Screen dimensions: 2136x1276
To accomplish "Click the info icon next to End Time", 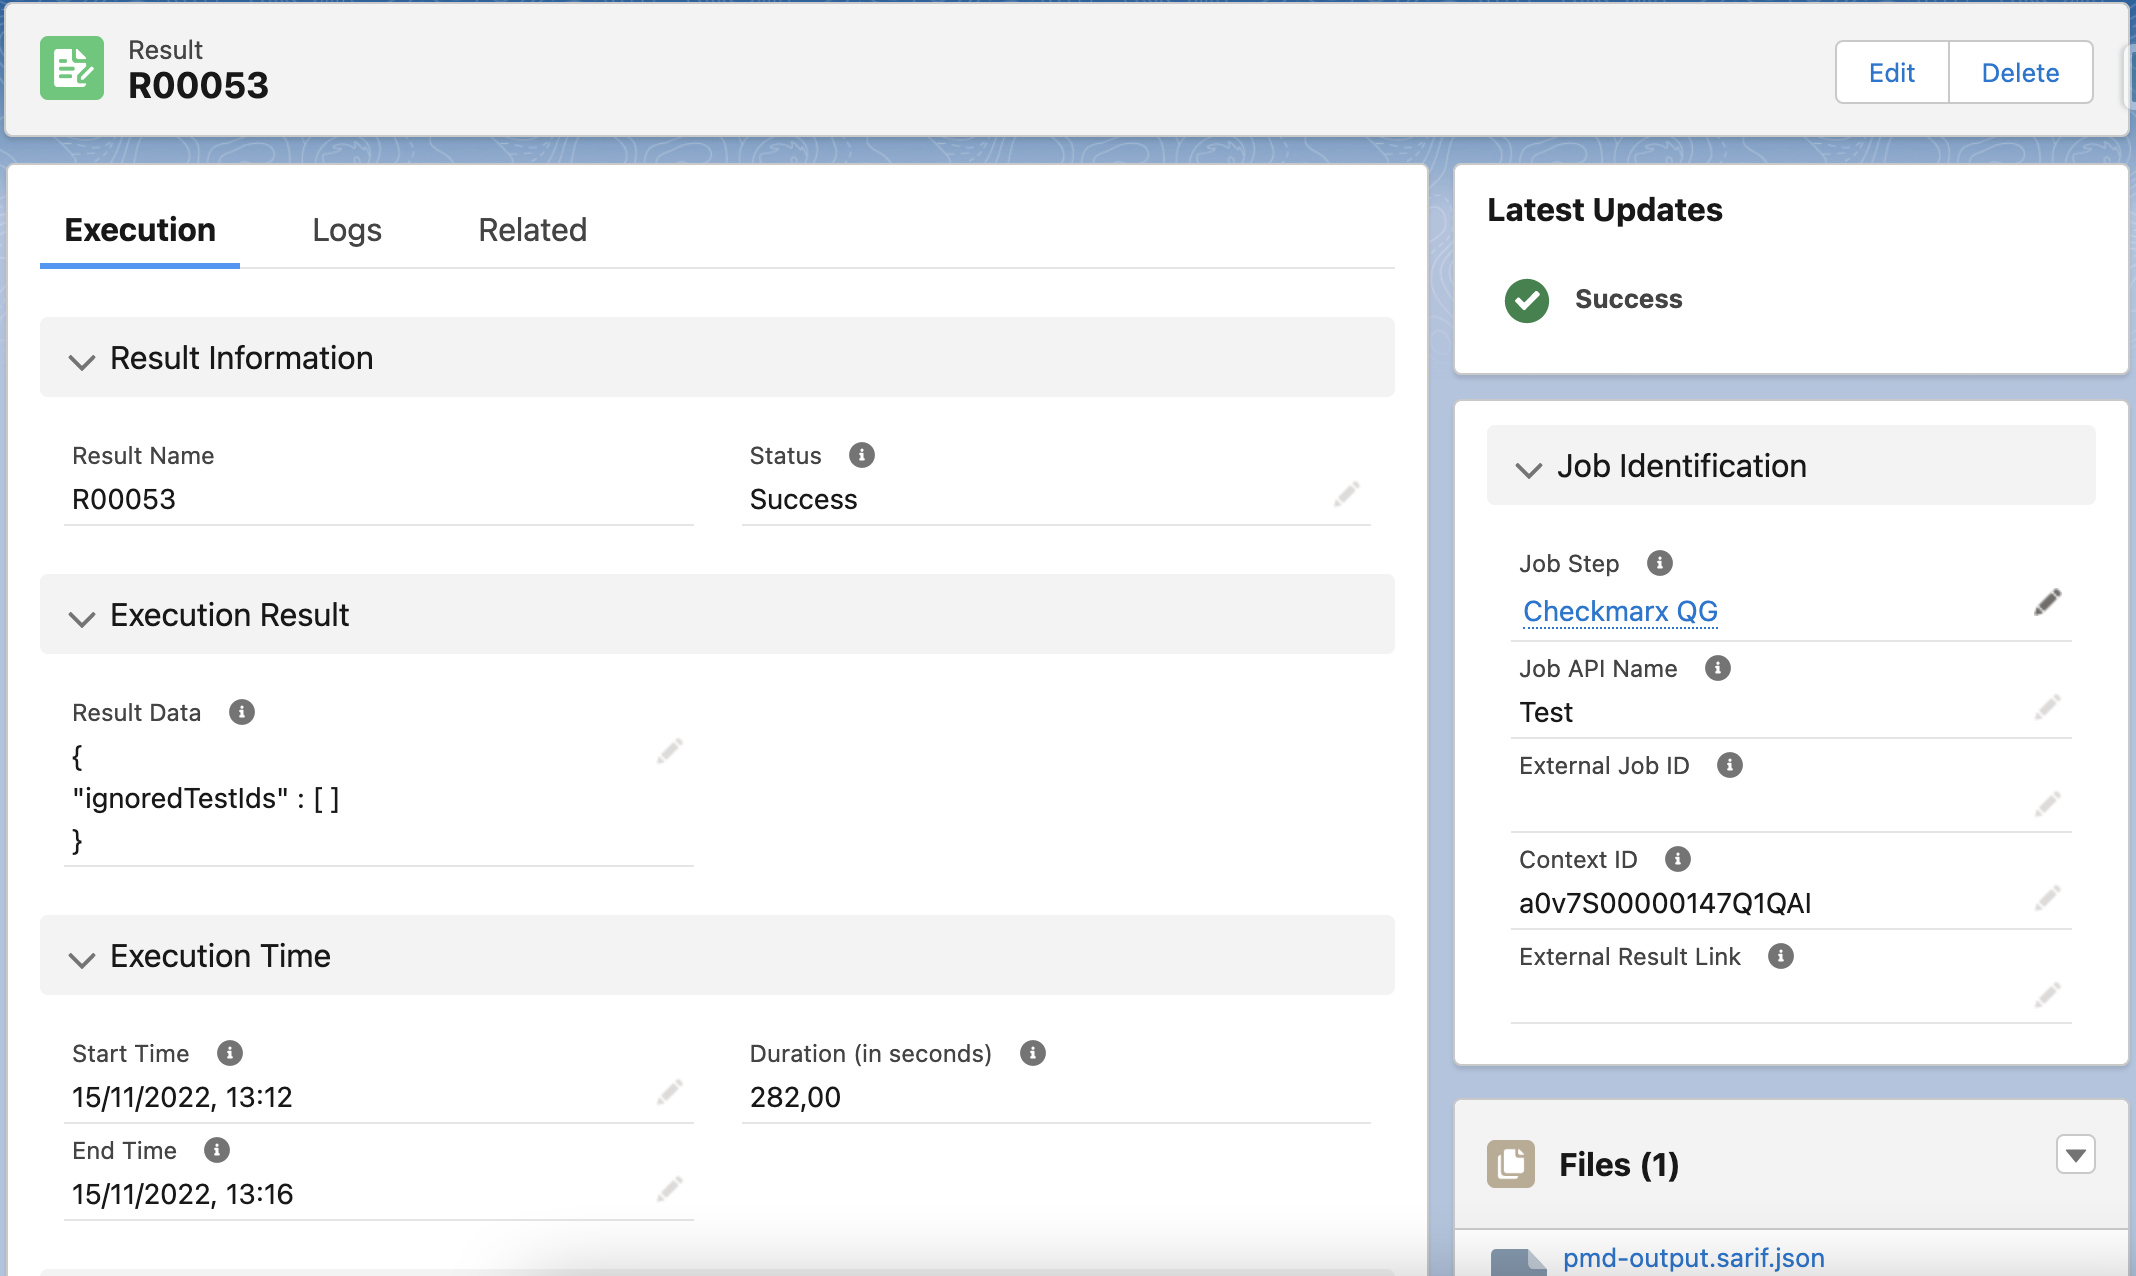I will [x=217, y=1150].
